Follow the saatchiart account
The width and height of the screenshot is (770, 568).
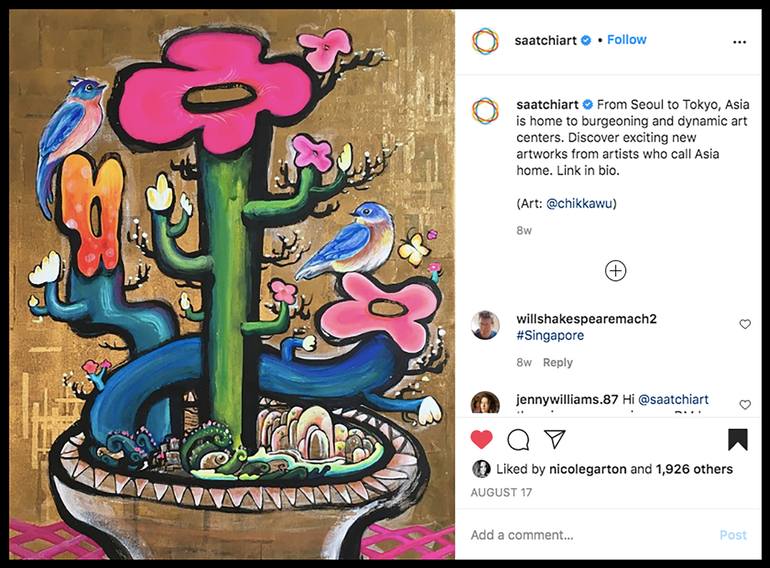(627, 40)
